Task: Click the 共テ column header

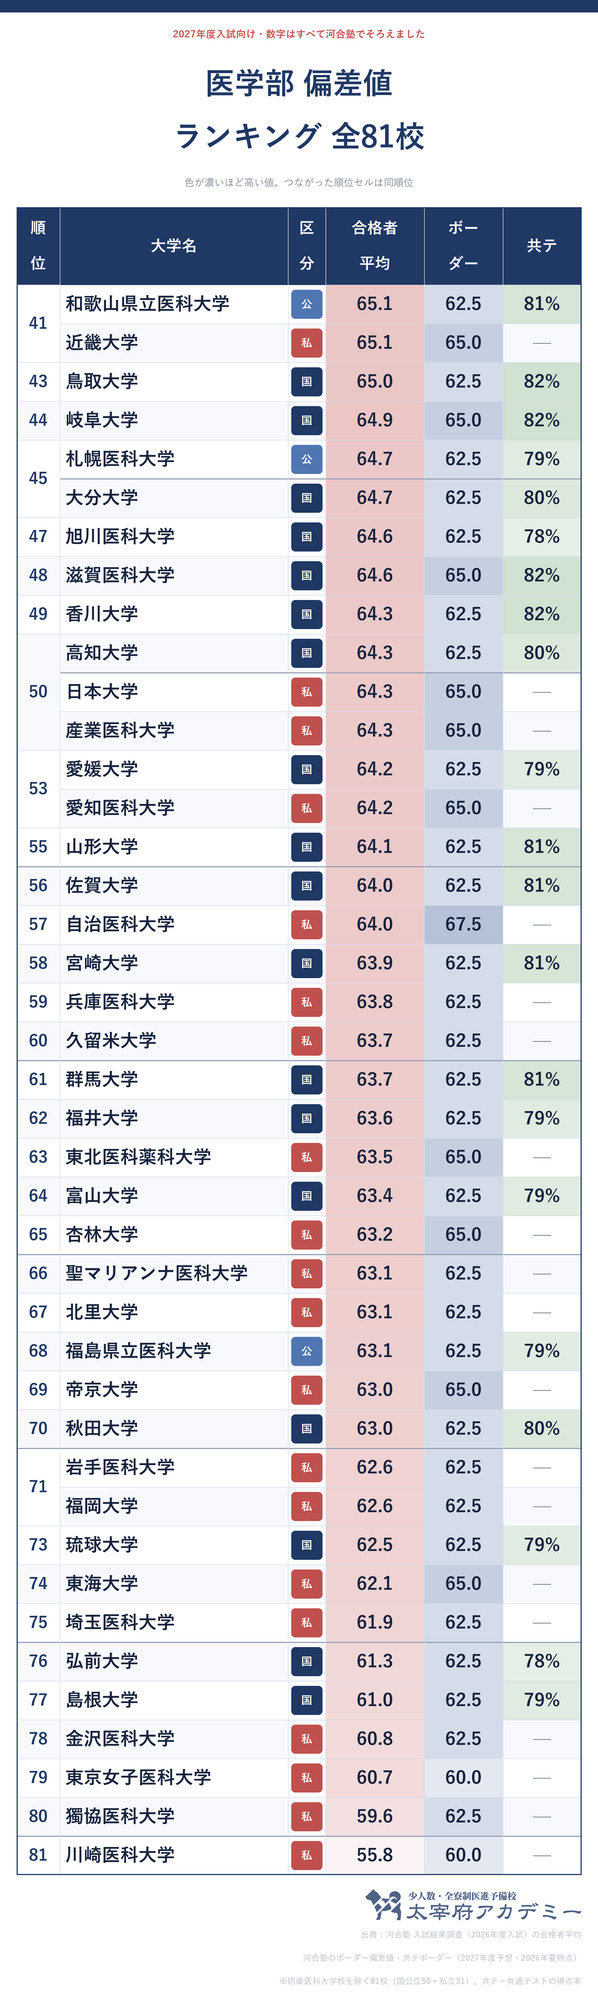Action: coord(541,246)
